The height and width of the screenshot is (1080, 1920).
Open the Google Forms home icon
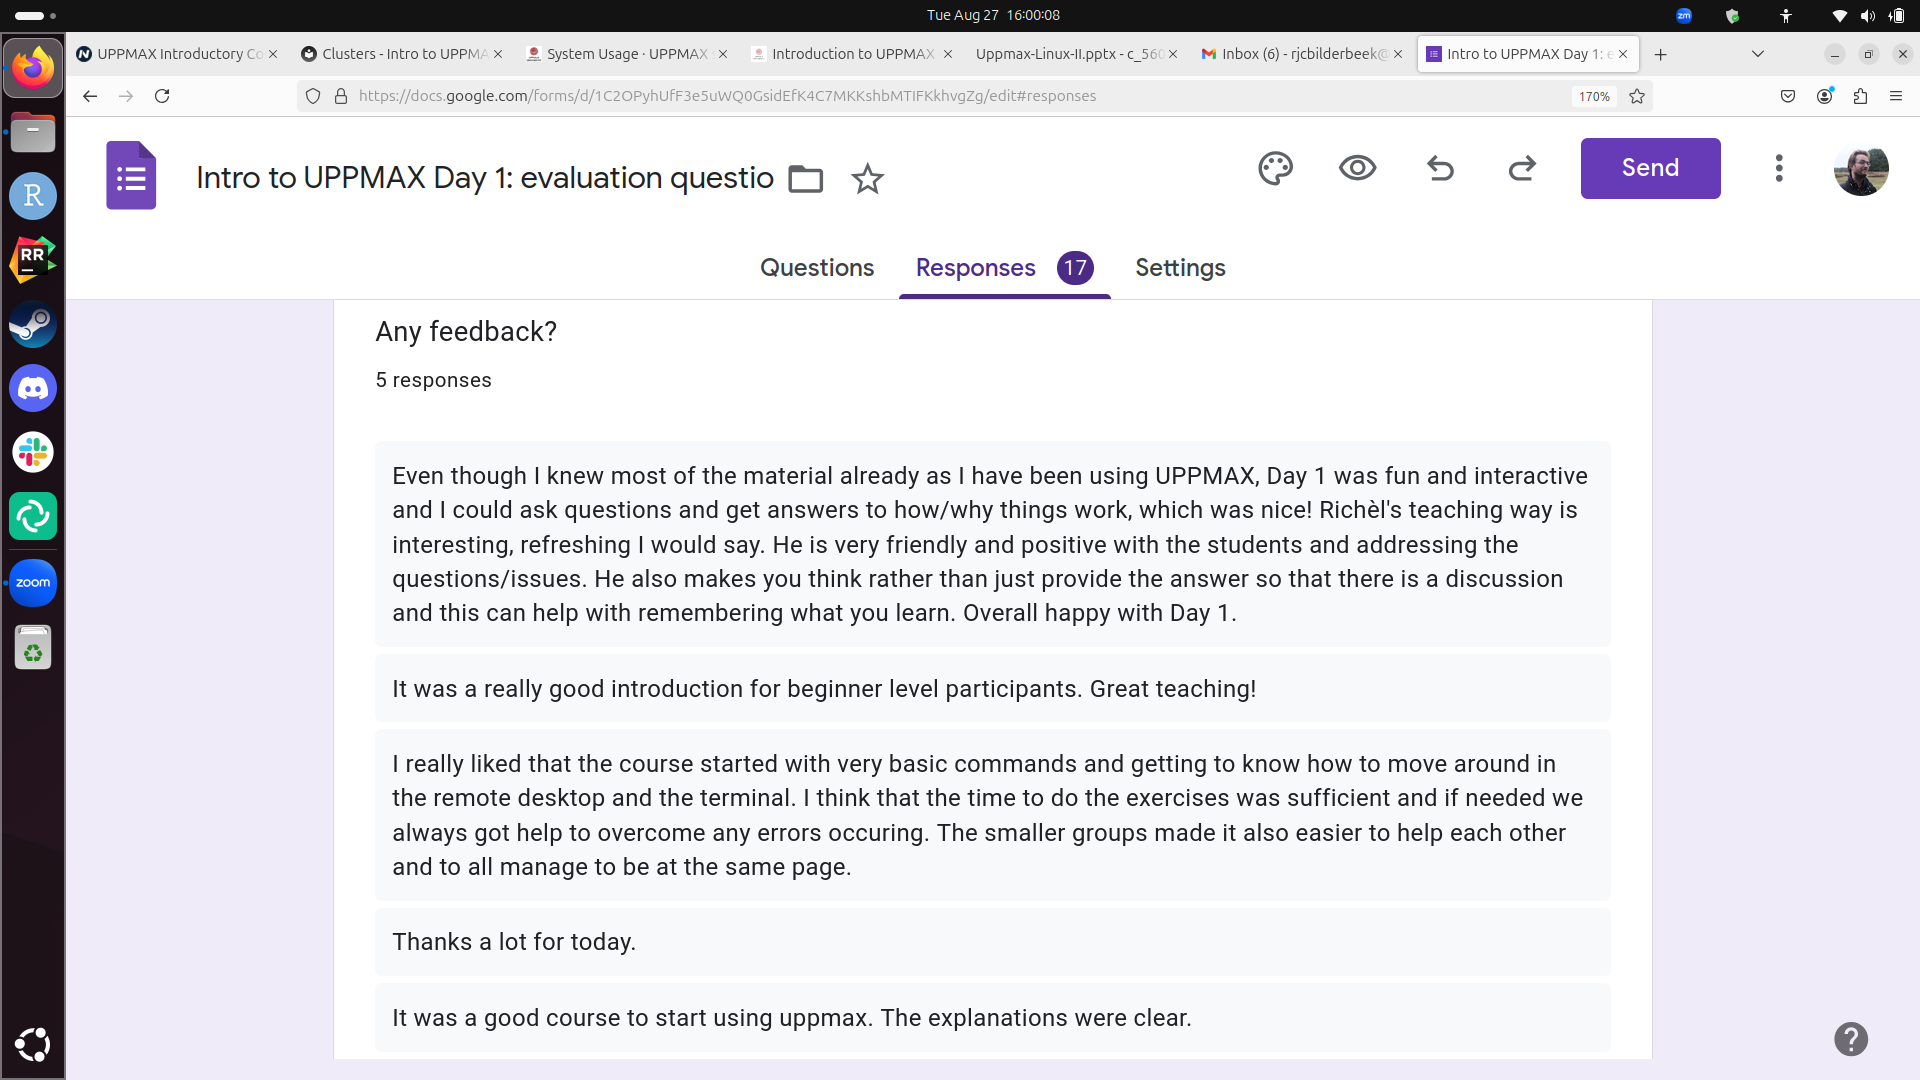tap(131, 176)
